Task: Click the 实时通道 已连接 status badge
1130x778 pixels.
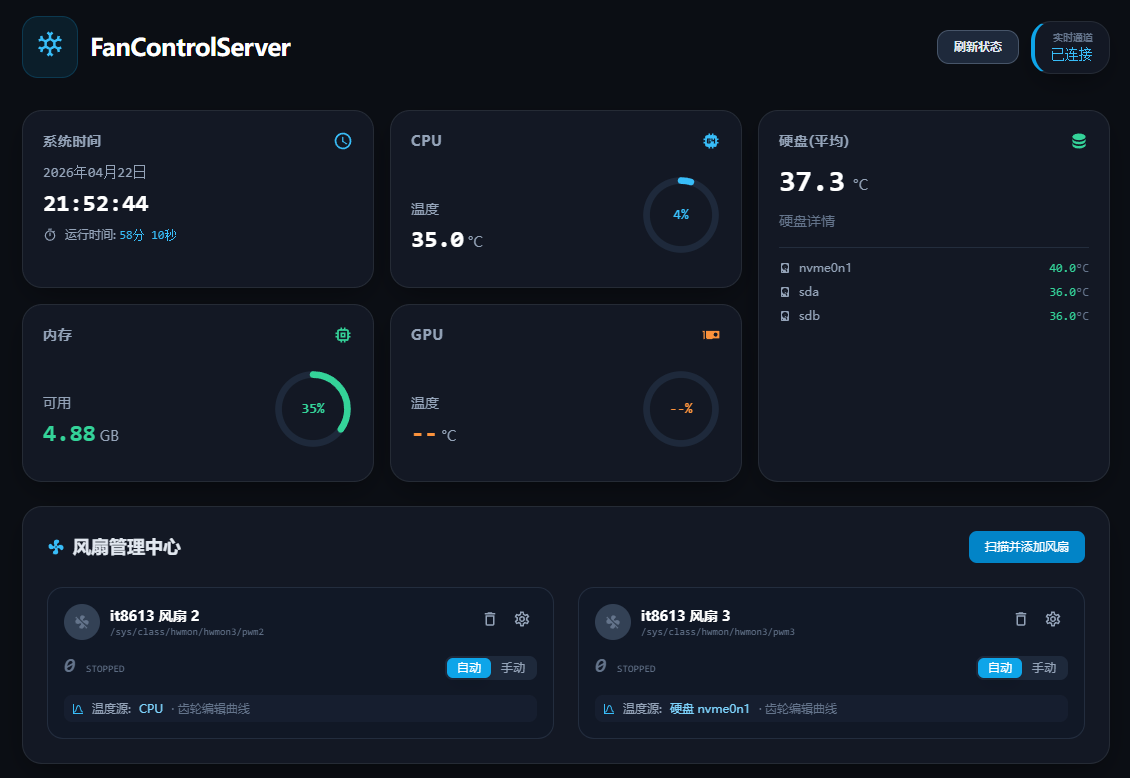Action: coord(1070,47)
